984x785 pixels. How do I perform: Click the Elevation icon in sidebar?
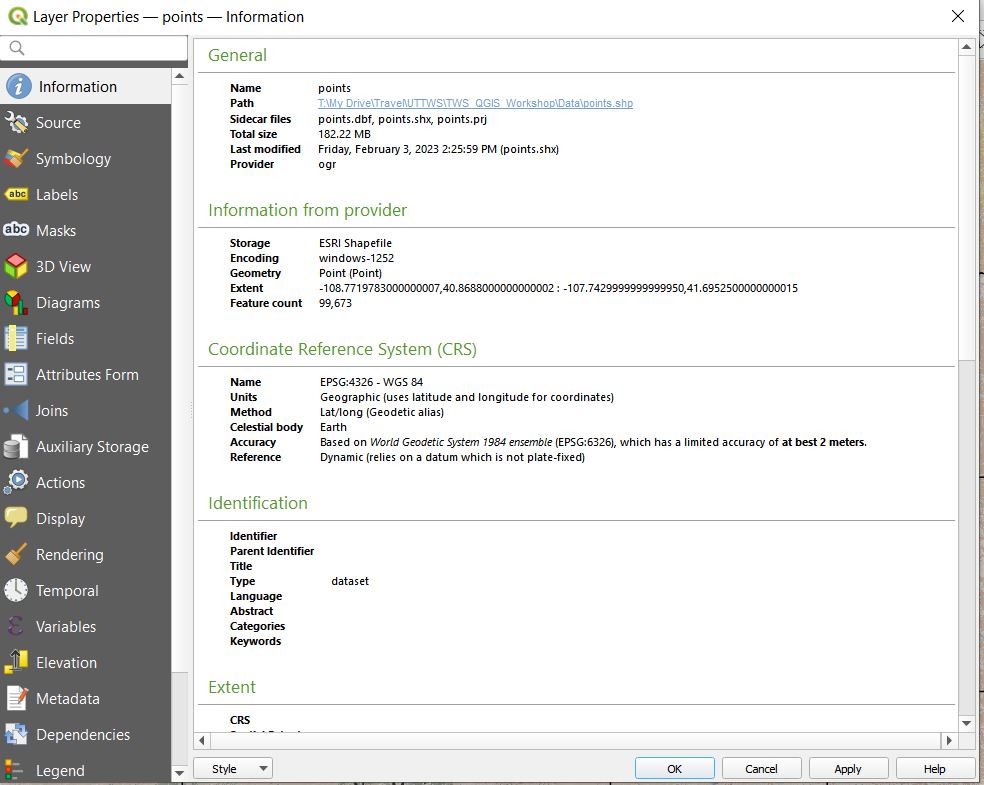click(17, 663)
